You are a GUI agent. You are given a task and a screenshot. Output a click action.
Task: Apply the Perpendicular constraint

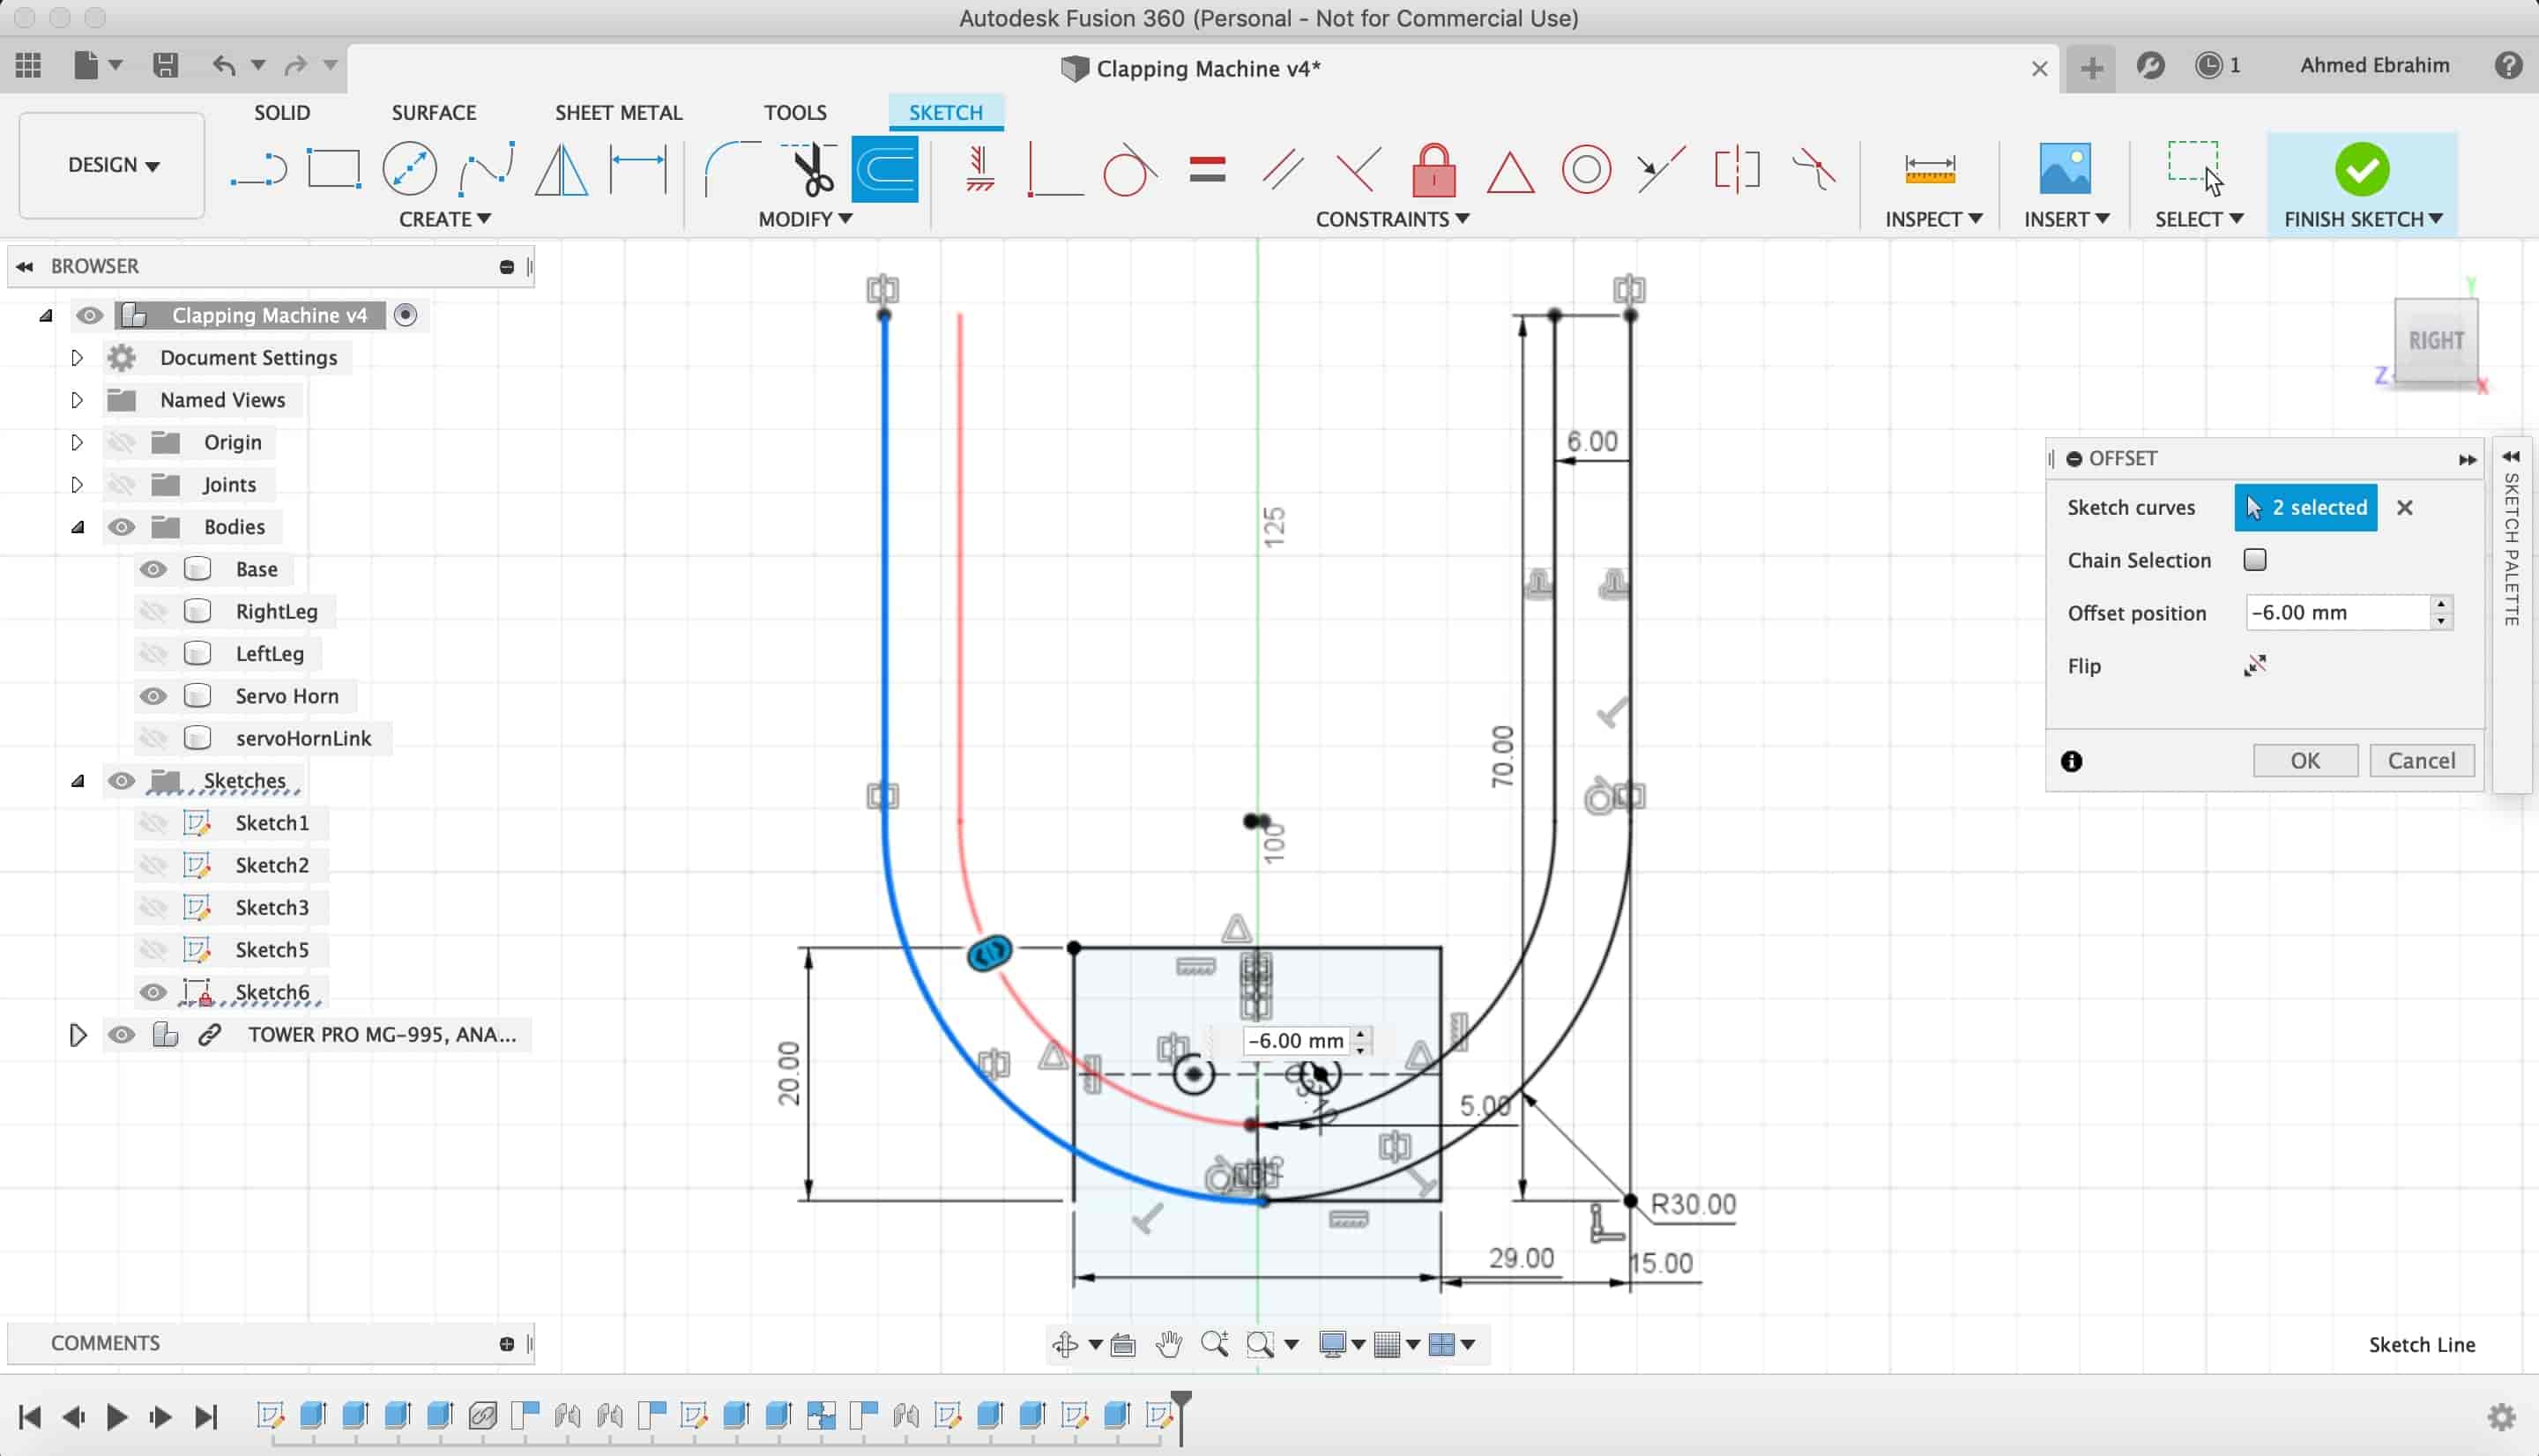pos(1054,169)
